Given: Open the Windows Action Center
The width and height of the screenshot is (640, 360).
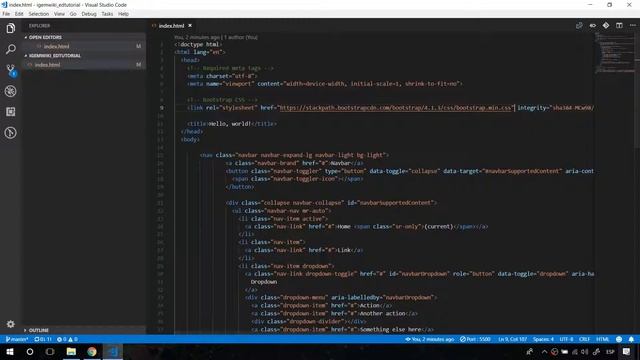Looking at the screenshot, I should 626,351.
